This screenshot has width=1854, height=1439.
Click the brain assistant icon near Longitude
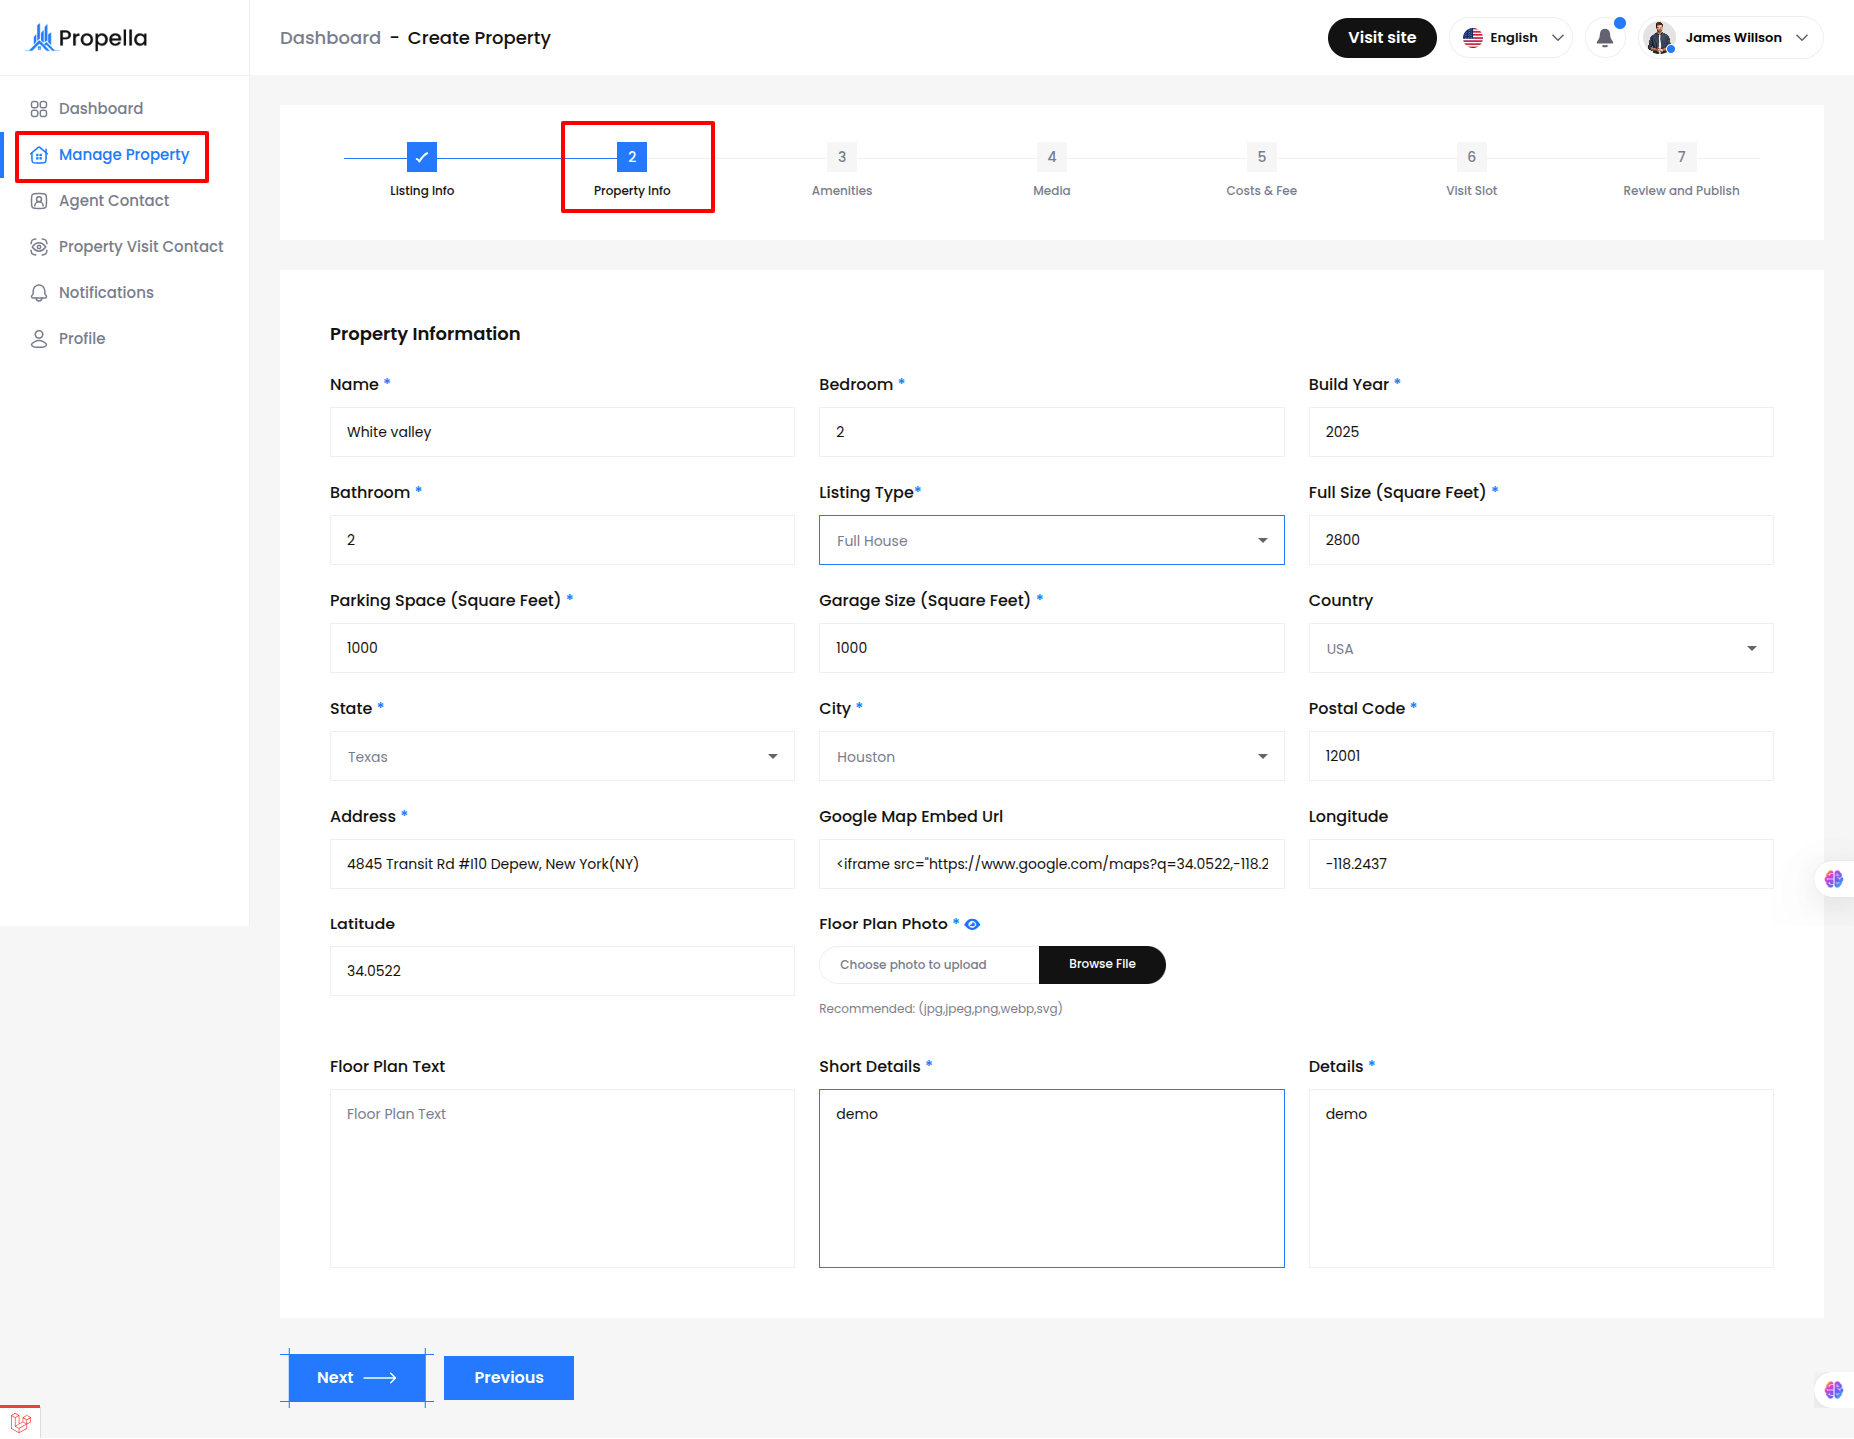[1834, 879]
